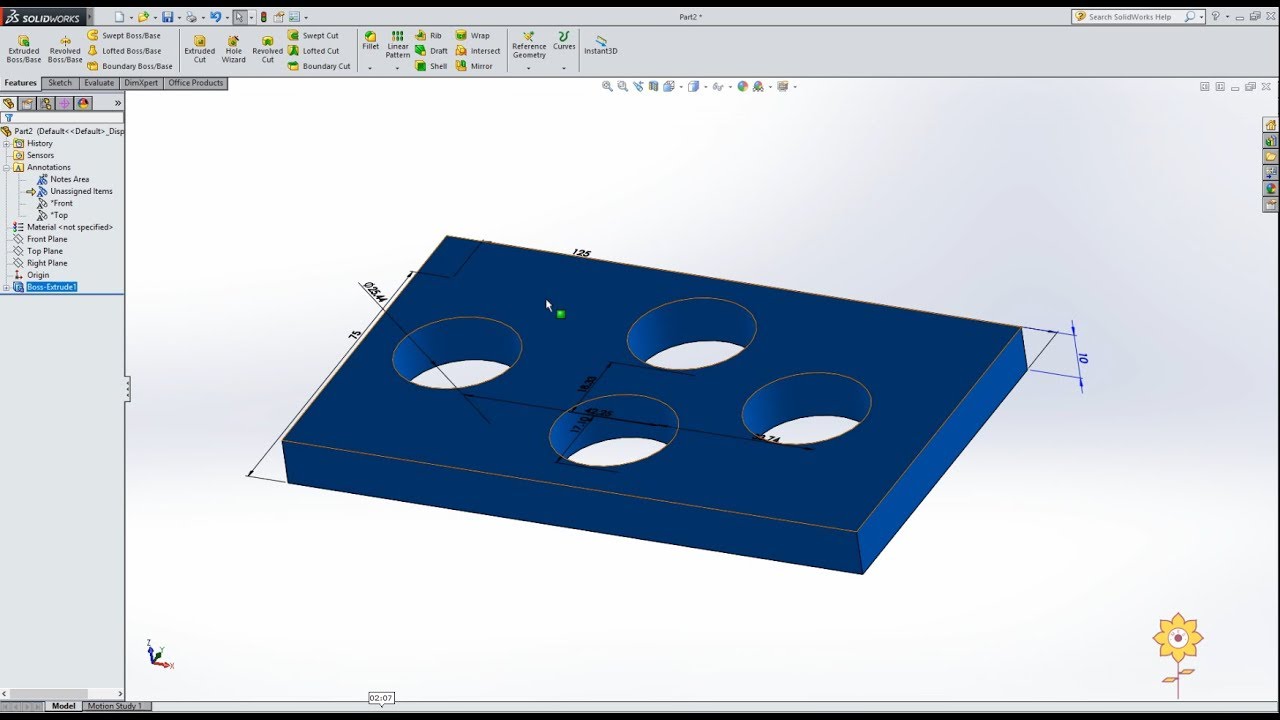Image resolution: width=1280 pixels, height=720 pixels.
Task: Show the ConfigurationManager panel tab
Action: (x=46, y=103)
